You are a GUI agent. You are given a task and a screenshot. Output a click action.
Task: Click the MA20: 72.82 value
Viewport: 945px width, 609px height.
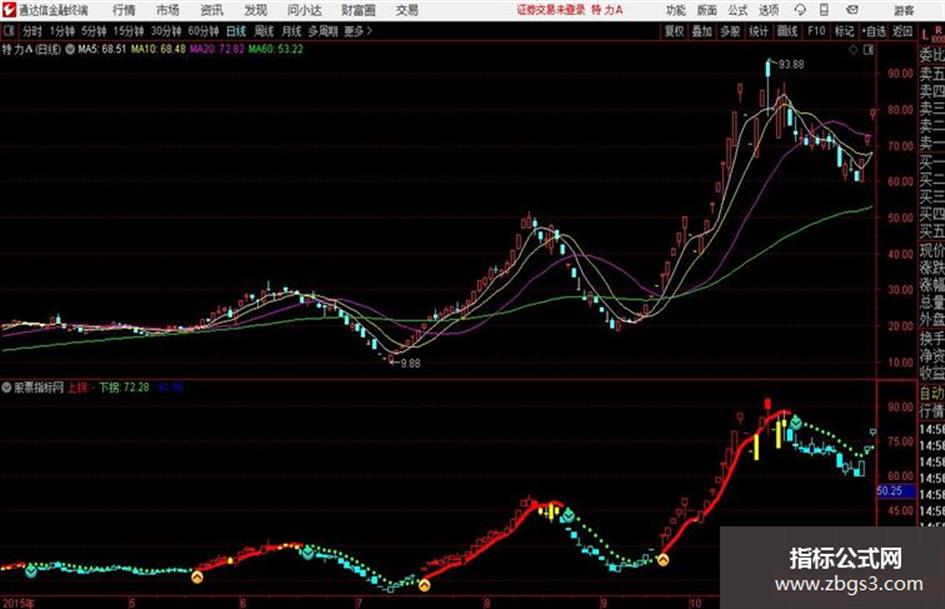tap(217, 49)
